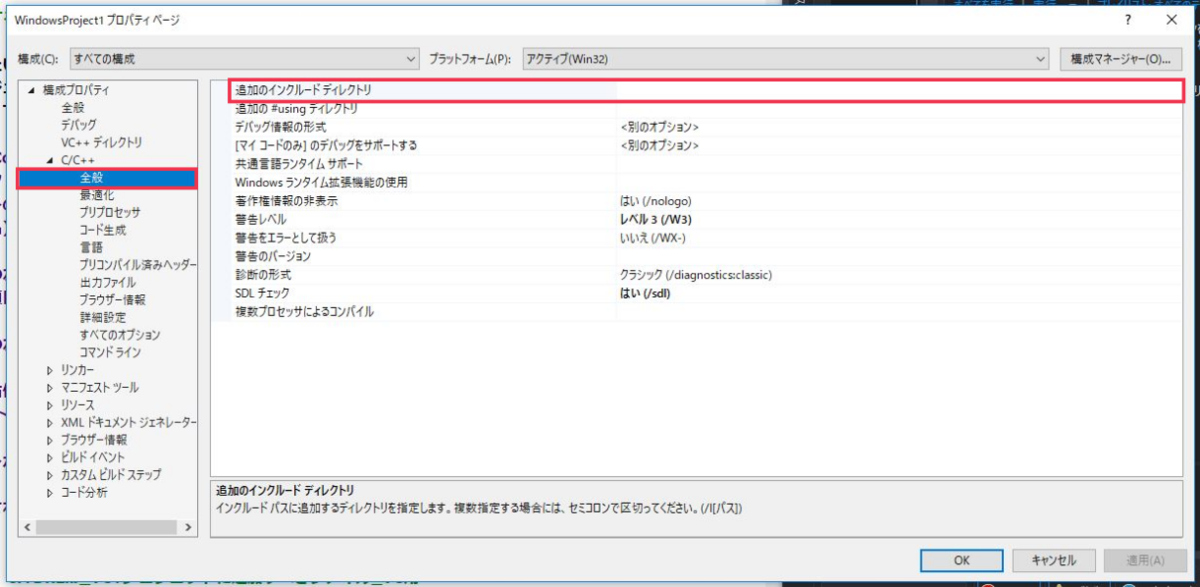Select 複数プロセッサによるコンパイル row
The height and width of the screenshot is (587, 1200).
707,312
